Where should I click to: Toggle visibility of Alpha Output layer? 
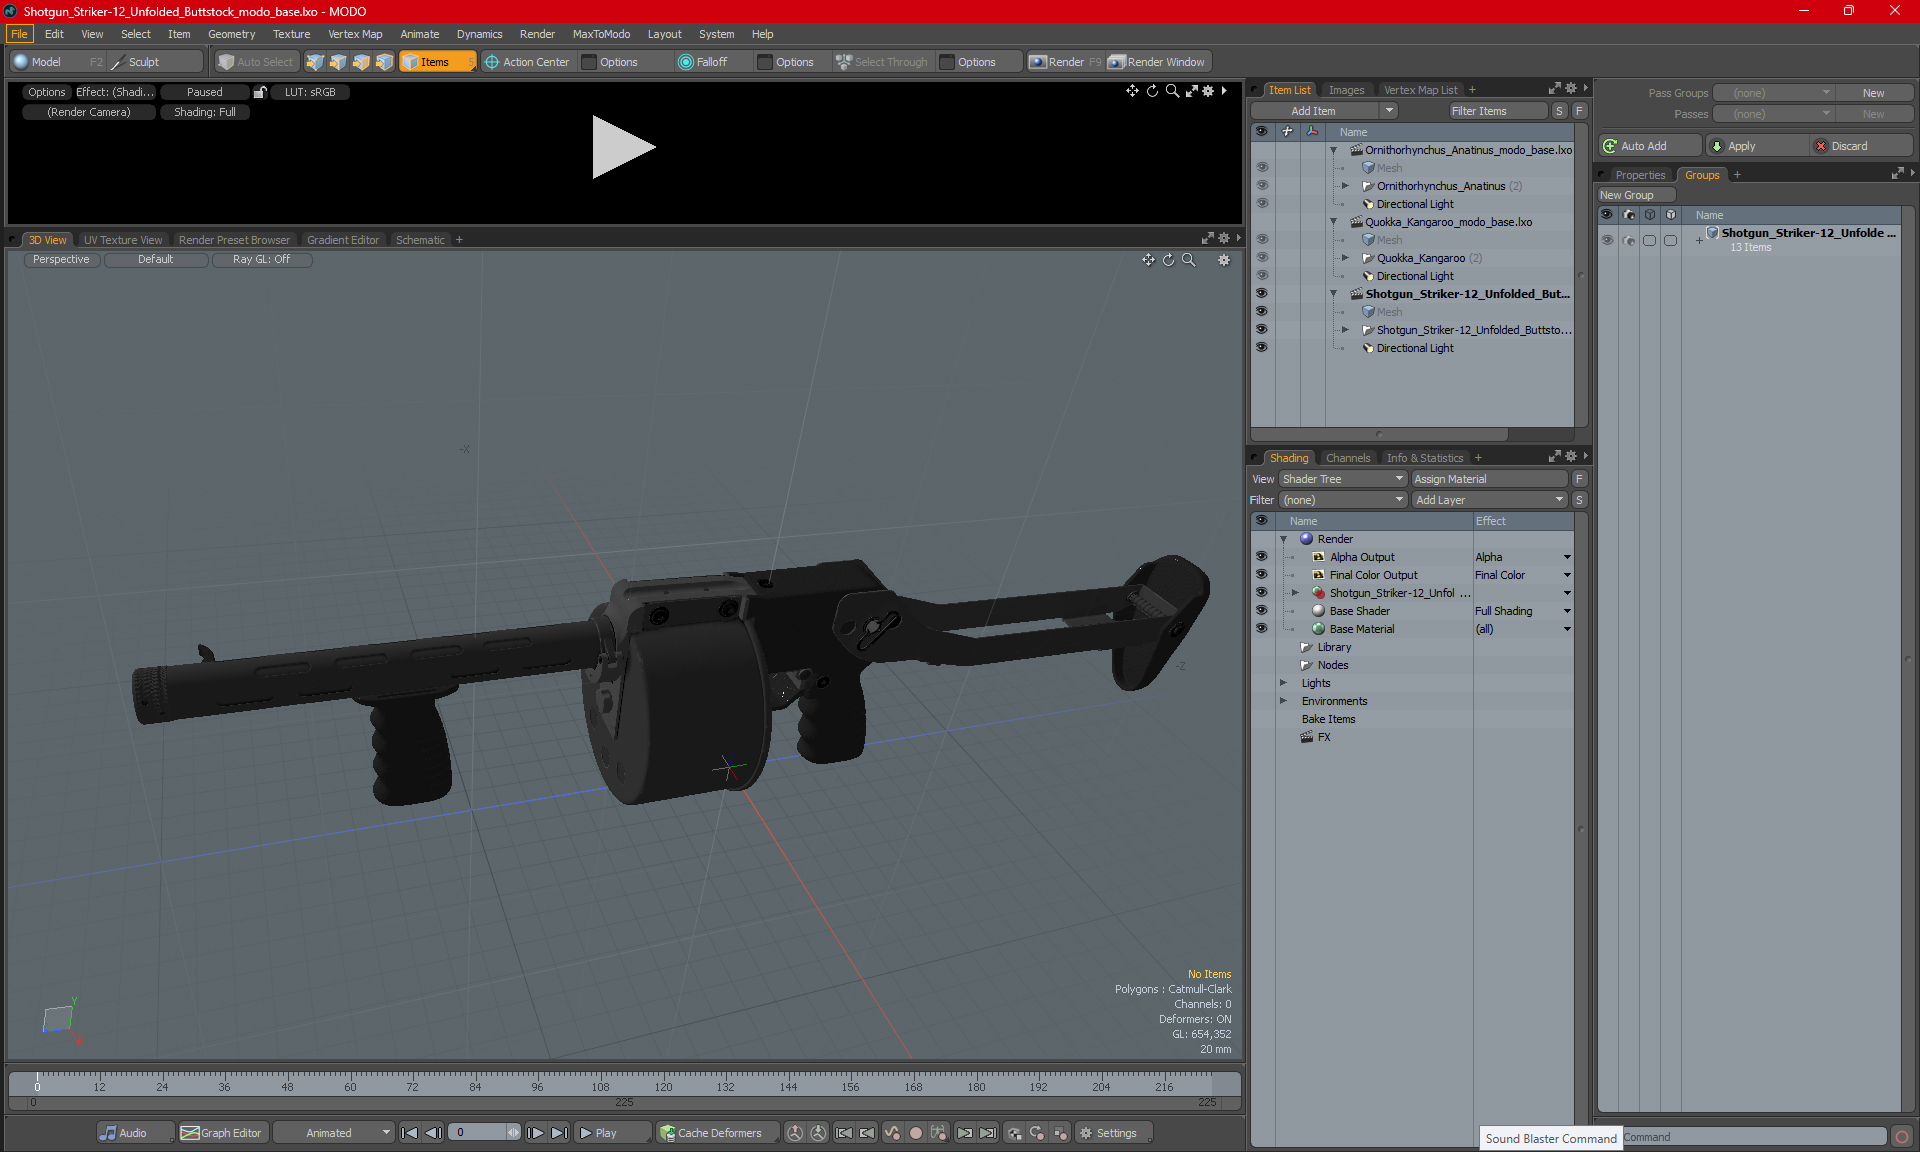(x=1261, y=557)
